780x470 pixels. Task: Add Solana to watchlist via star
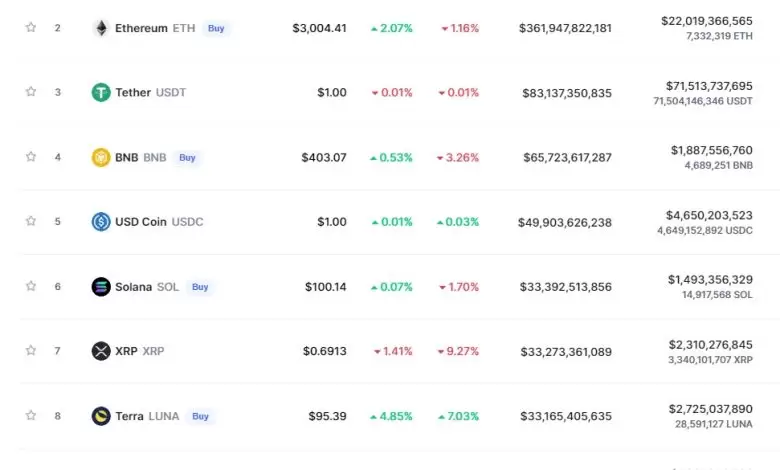pyautogui.click(x=31, y=287)
